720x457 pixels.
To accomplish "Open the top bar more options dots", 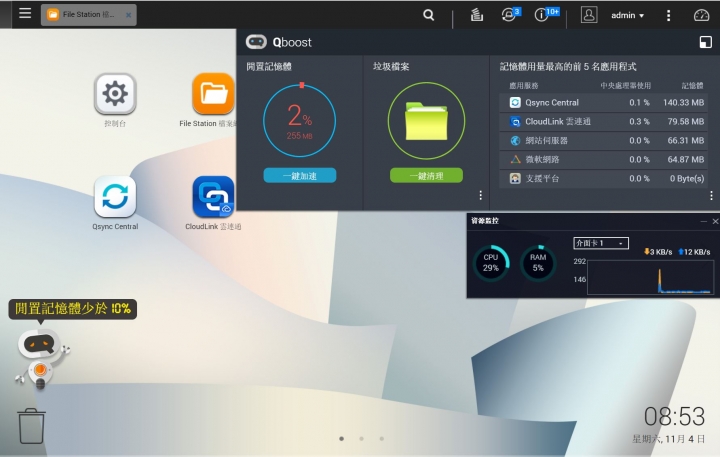I will click(x=668, y=16).
